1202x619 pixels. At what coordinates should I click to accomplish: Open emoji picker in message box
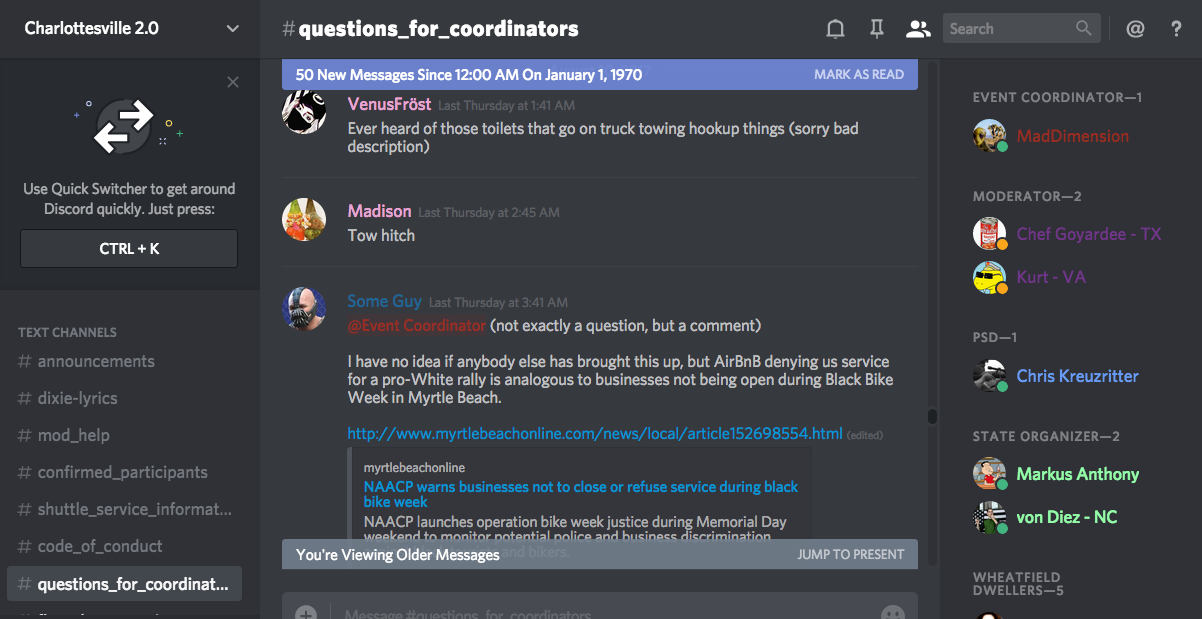(893, 613)
